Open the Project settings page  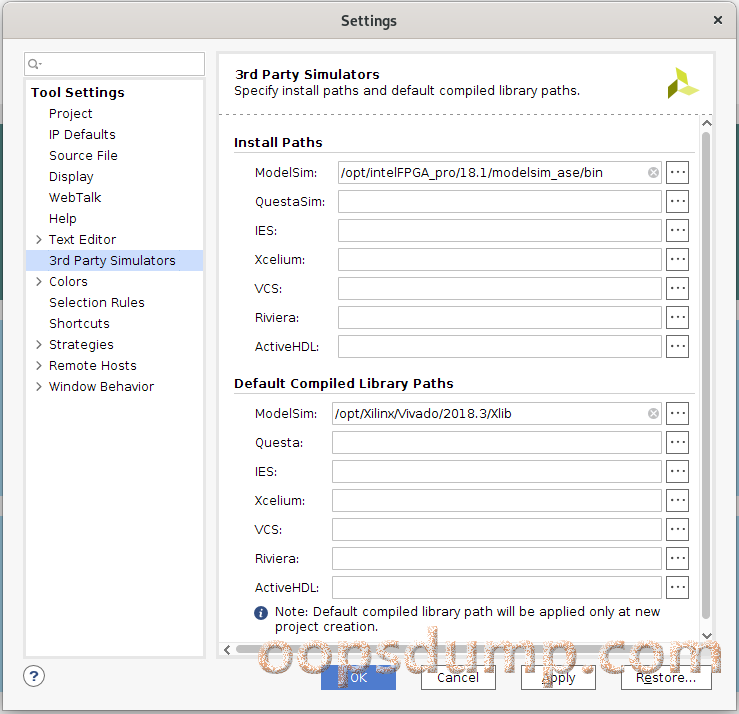71,114
